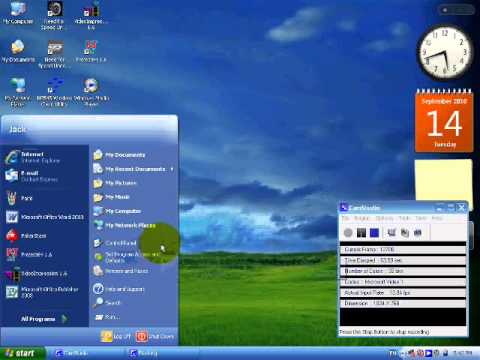
Task: Click the green Start button
Action: (x=22, y=353)
